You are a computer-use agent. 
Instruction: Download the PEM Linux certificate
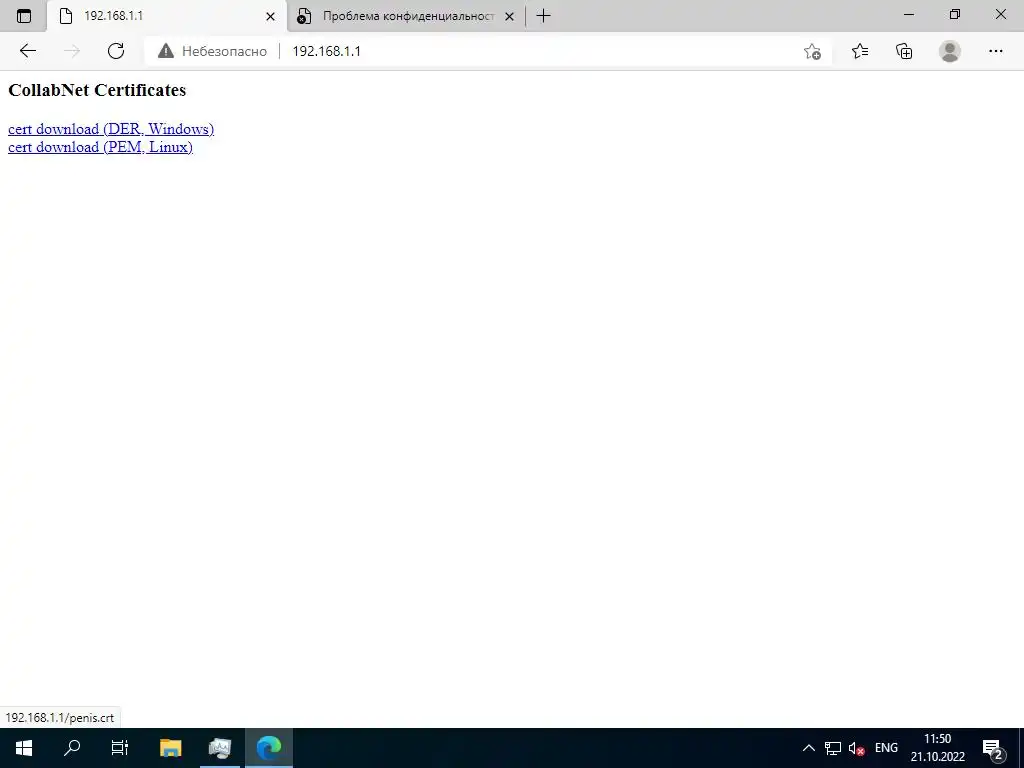[x=101, y=147]
